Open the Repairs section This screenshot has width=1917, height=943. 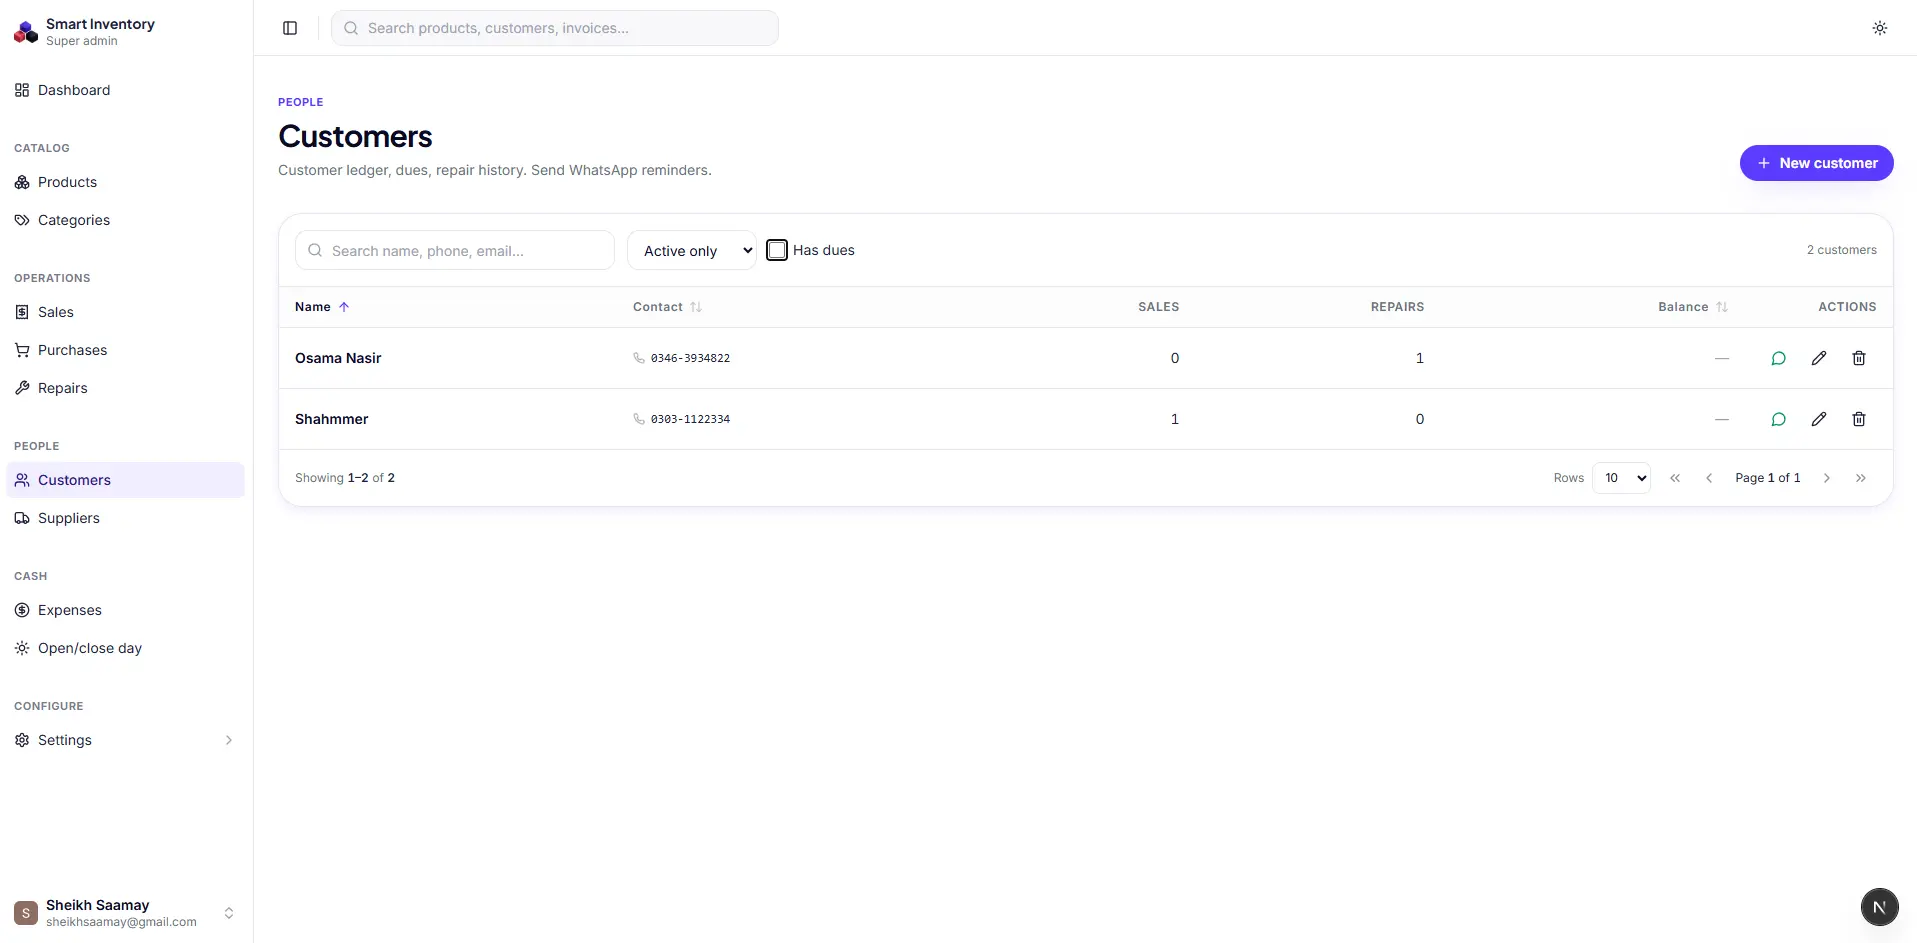coord(126,388)
